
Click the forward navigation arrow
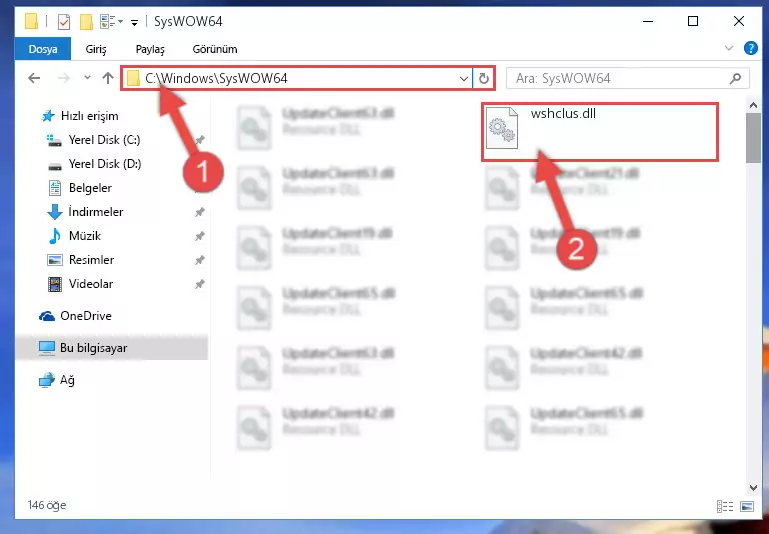(x=63, y=78)
